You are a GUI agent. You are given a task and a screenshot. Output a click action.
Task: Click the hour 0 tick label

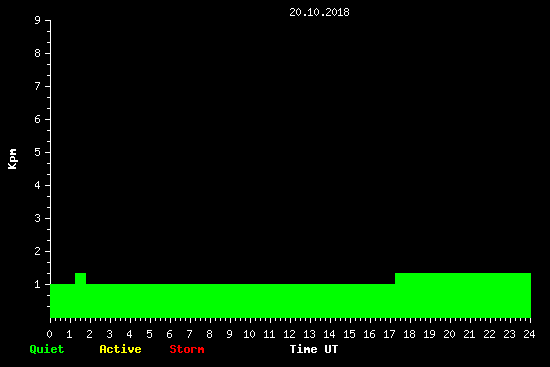49,334
